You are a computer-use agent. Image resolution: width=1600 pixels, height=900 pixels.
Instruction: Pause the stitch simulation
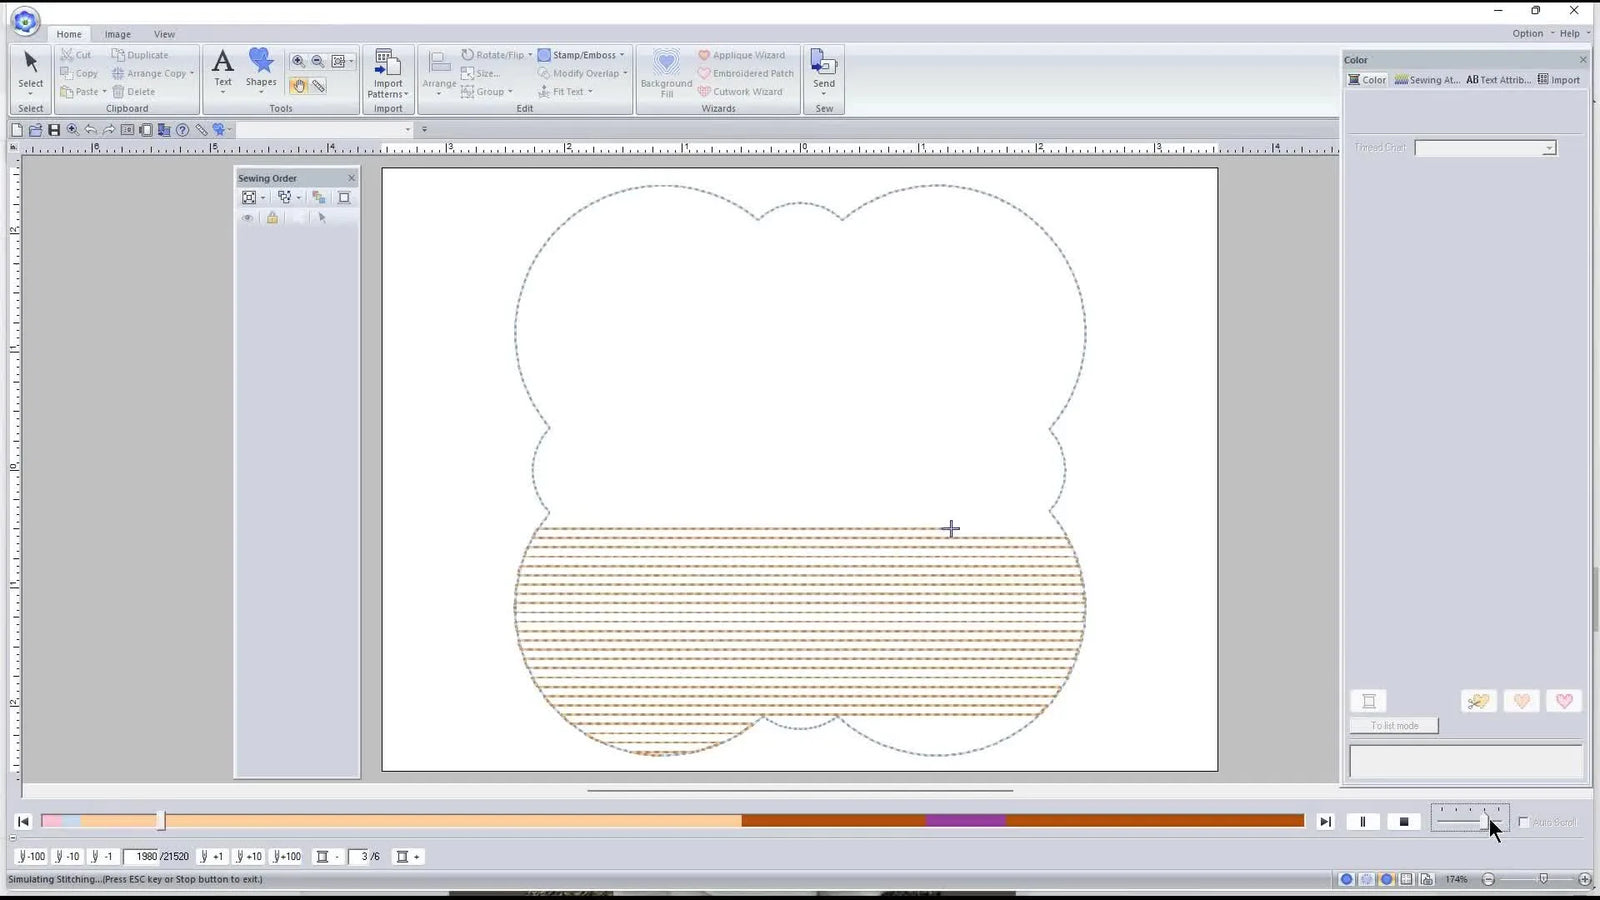pos(1362,822)
